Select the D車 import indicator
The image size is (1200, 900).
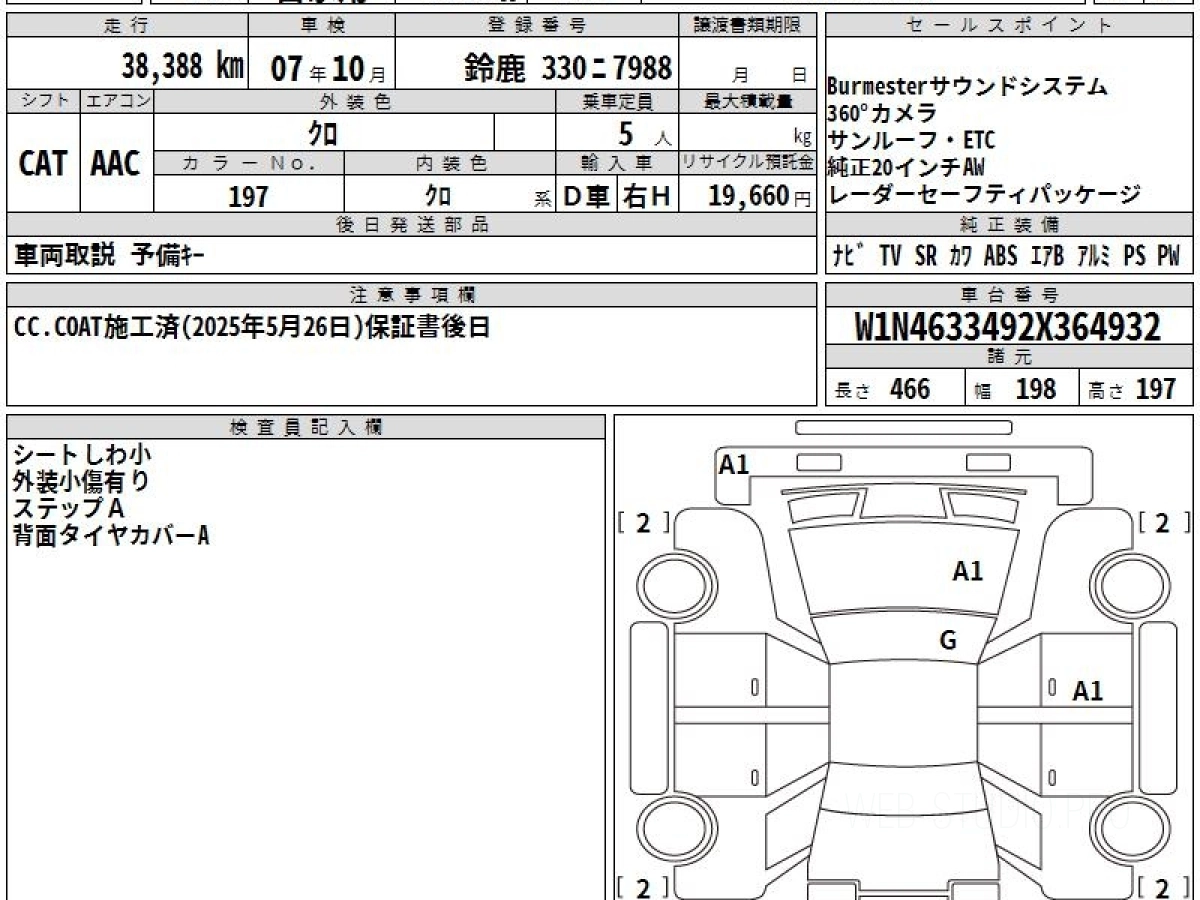tap(586, 197)
